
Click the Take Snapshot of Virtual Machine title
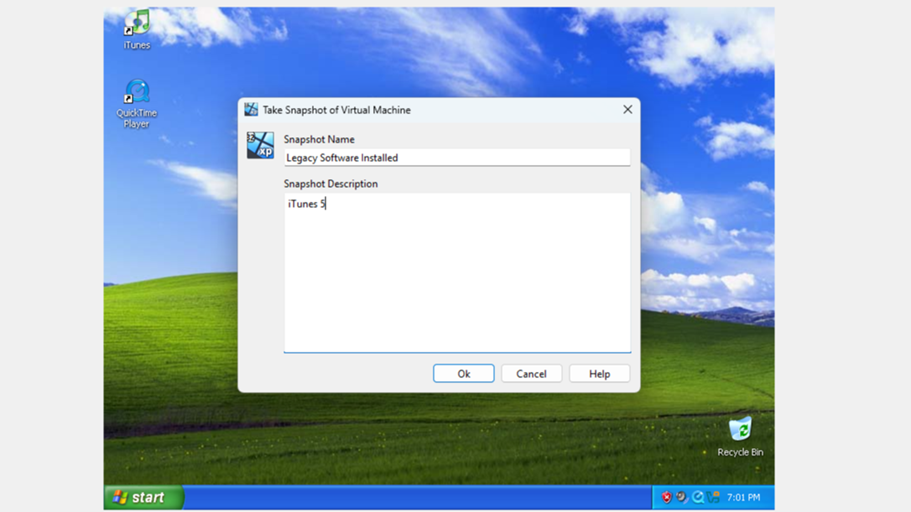pyautogui.click(x=336, y=110)
